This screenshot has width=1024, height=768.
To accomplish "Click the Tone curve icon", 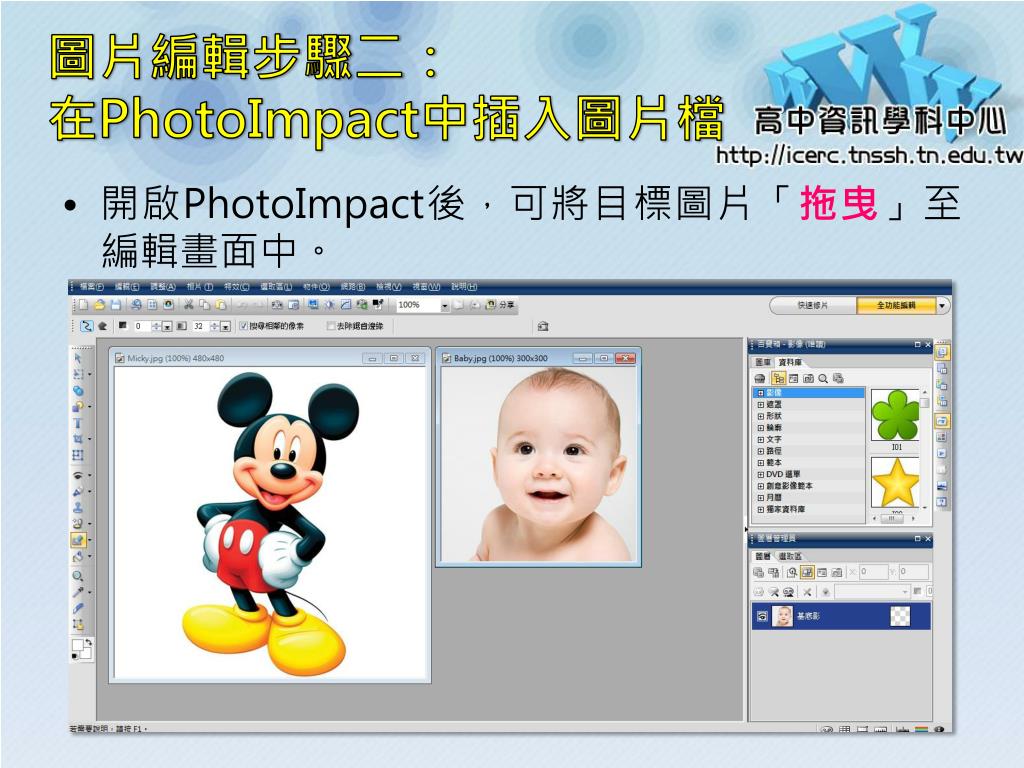I will 345,305.
